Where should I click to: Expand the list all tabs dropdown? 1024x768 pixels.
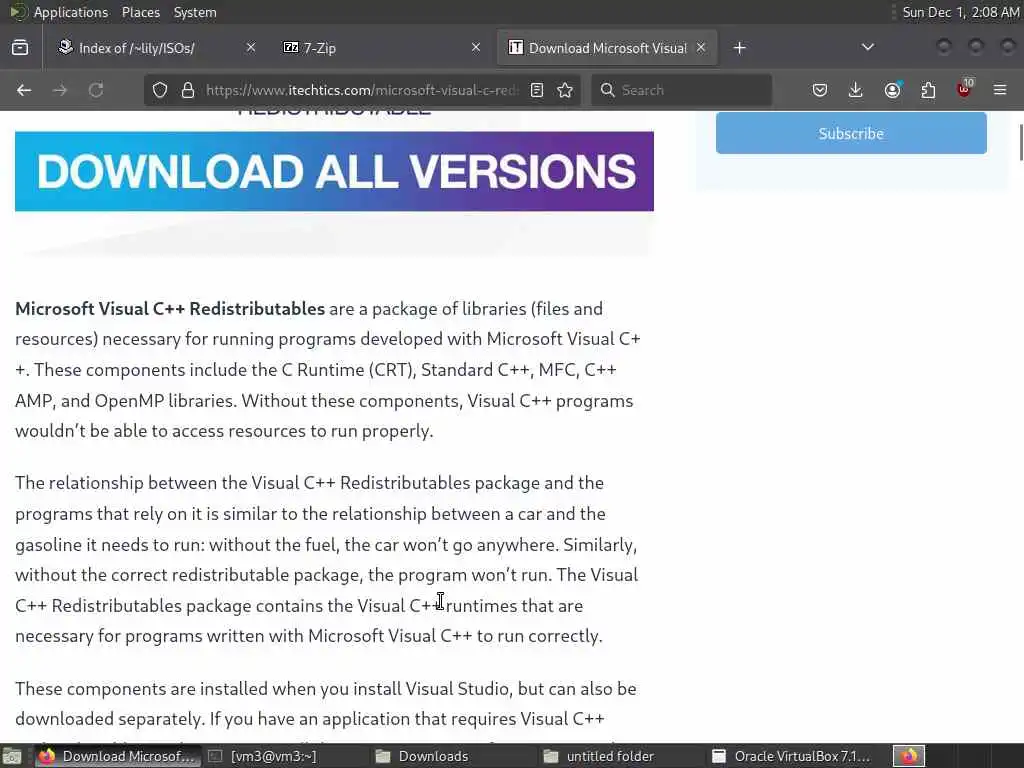pos(867,47)
